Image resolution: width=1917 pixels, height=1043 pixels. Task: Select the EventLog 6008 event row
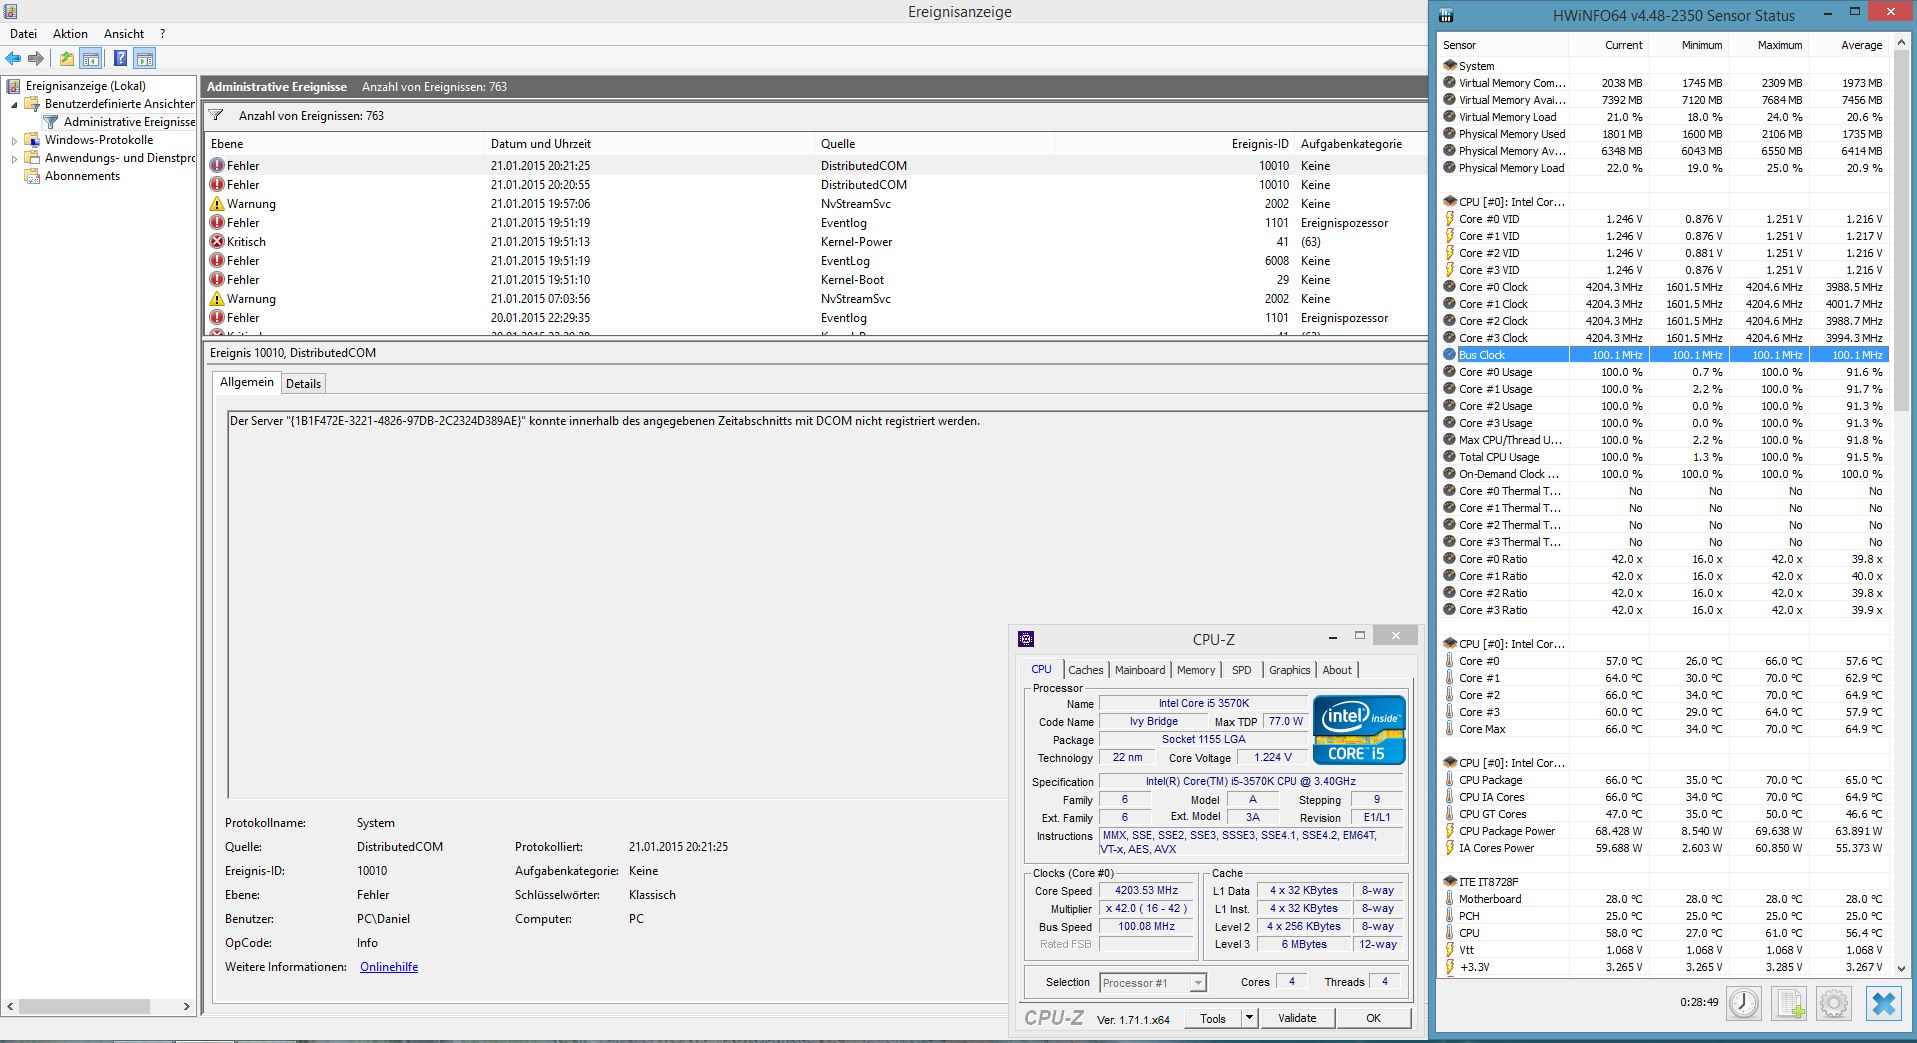tap(815, 261)
